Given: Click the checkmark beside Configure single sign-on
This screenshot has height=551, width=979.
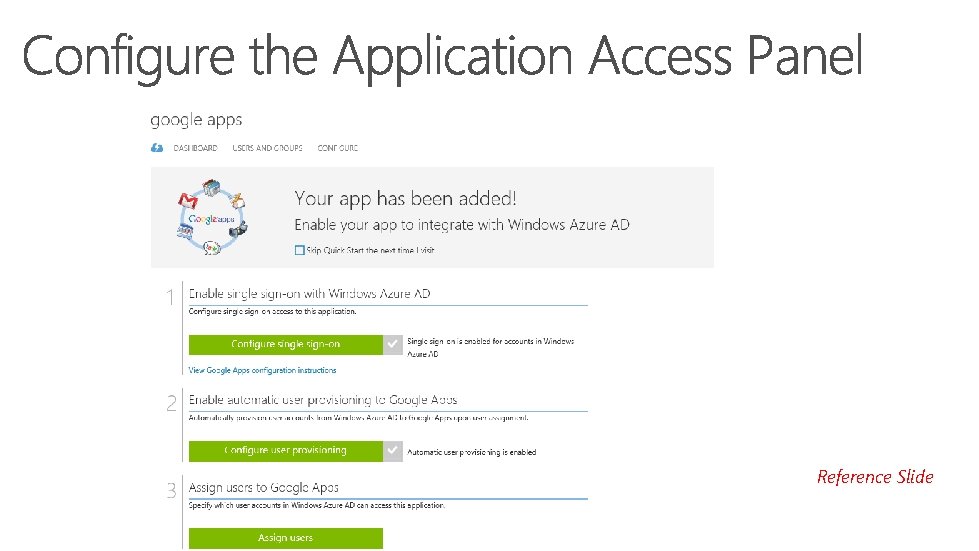Looking at the screenshot, I should (x=393, y=344).
